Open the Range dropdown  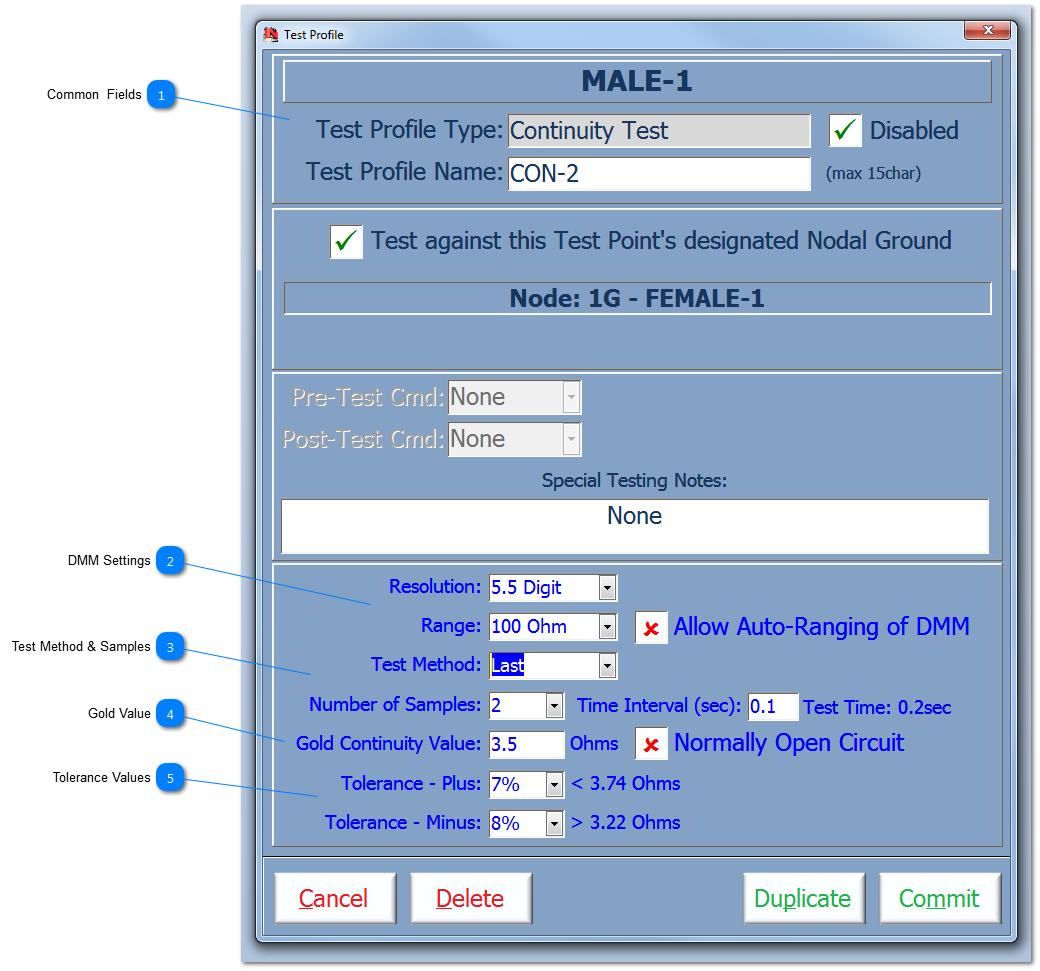(x=605, y=626)
